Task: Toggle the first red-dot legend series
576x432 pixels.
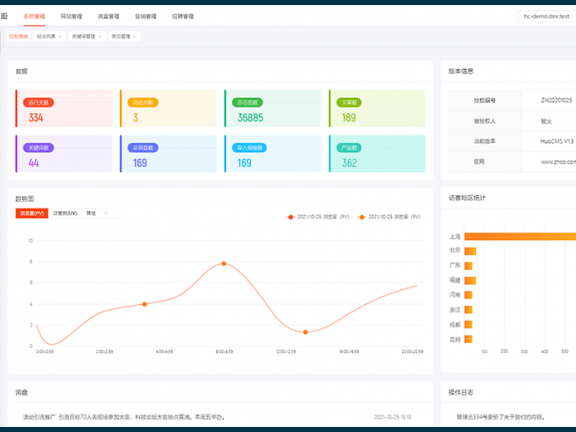Action: (x=317, y=217)
